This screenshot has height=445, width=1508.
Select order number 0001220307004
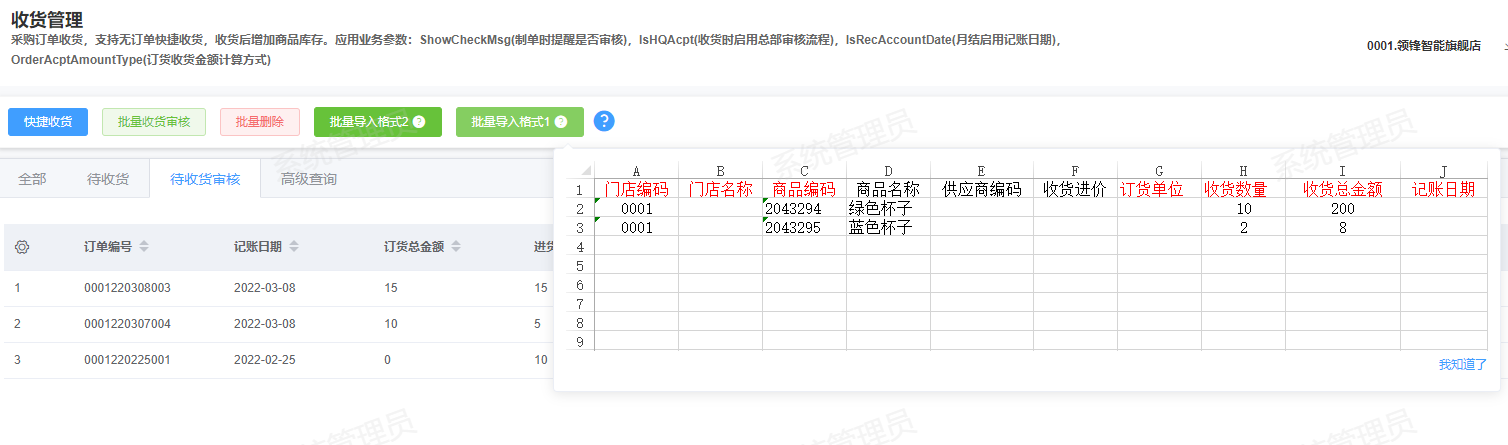(127, 324)
